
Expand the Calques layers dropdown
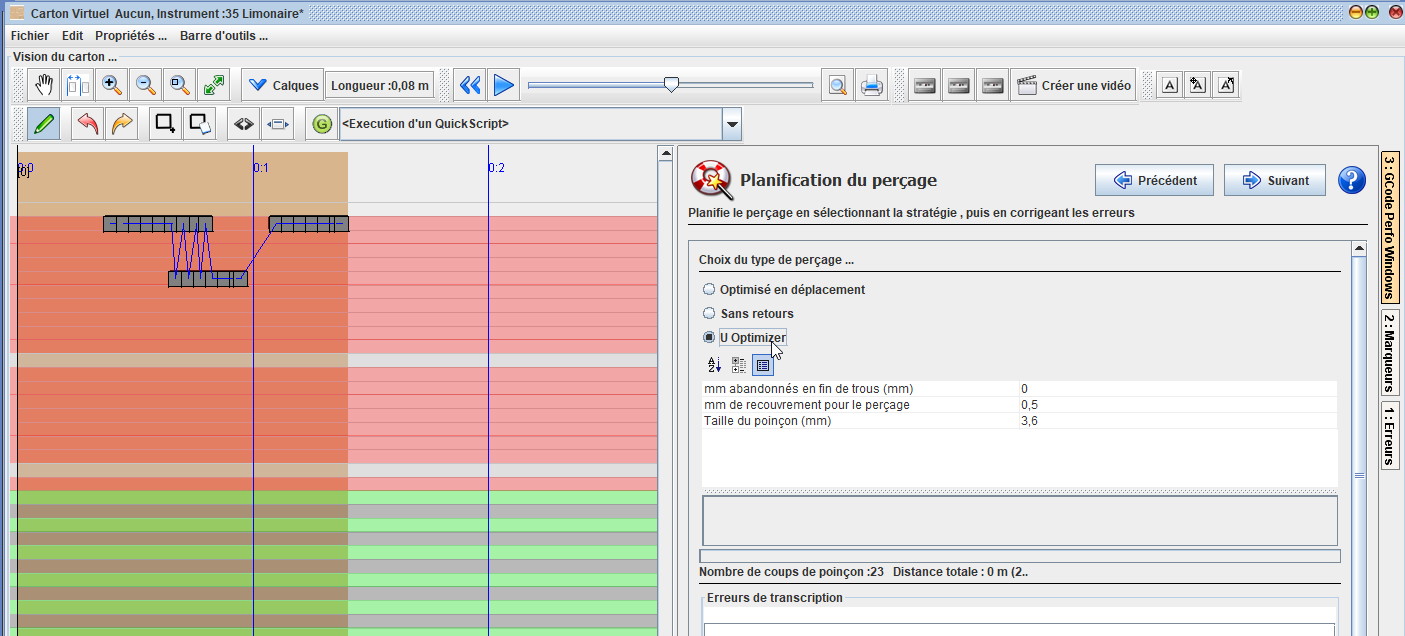click(x=283, y=86)
